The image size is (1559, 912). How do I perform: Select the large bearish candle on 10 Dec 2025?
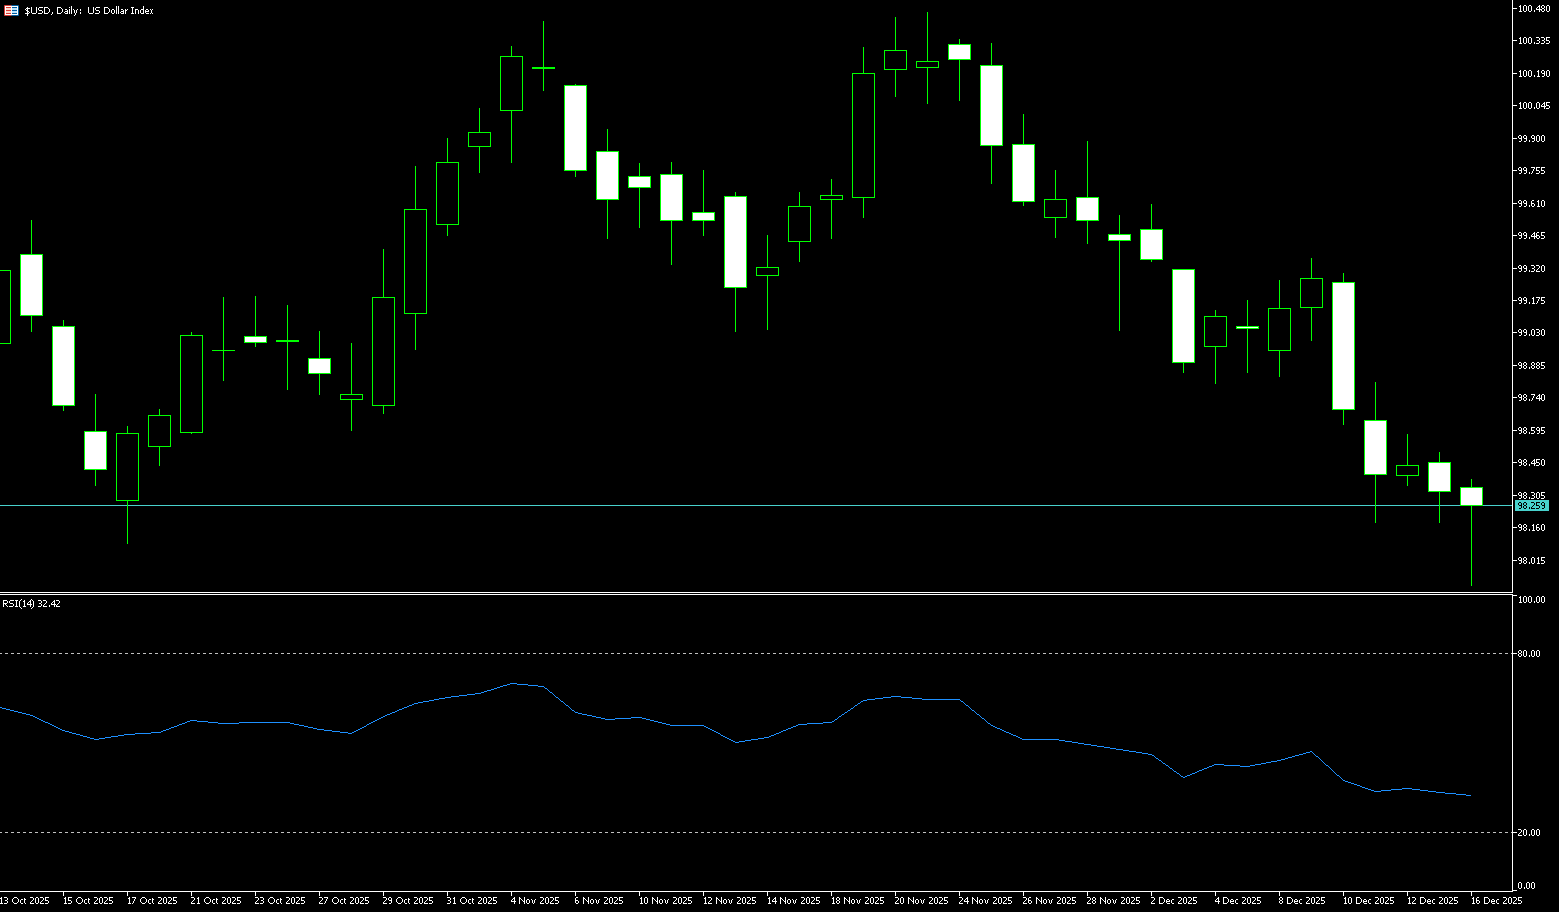pos(1343,346)
